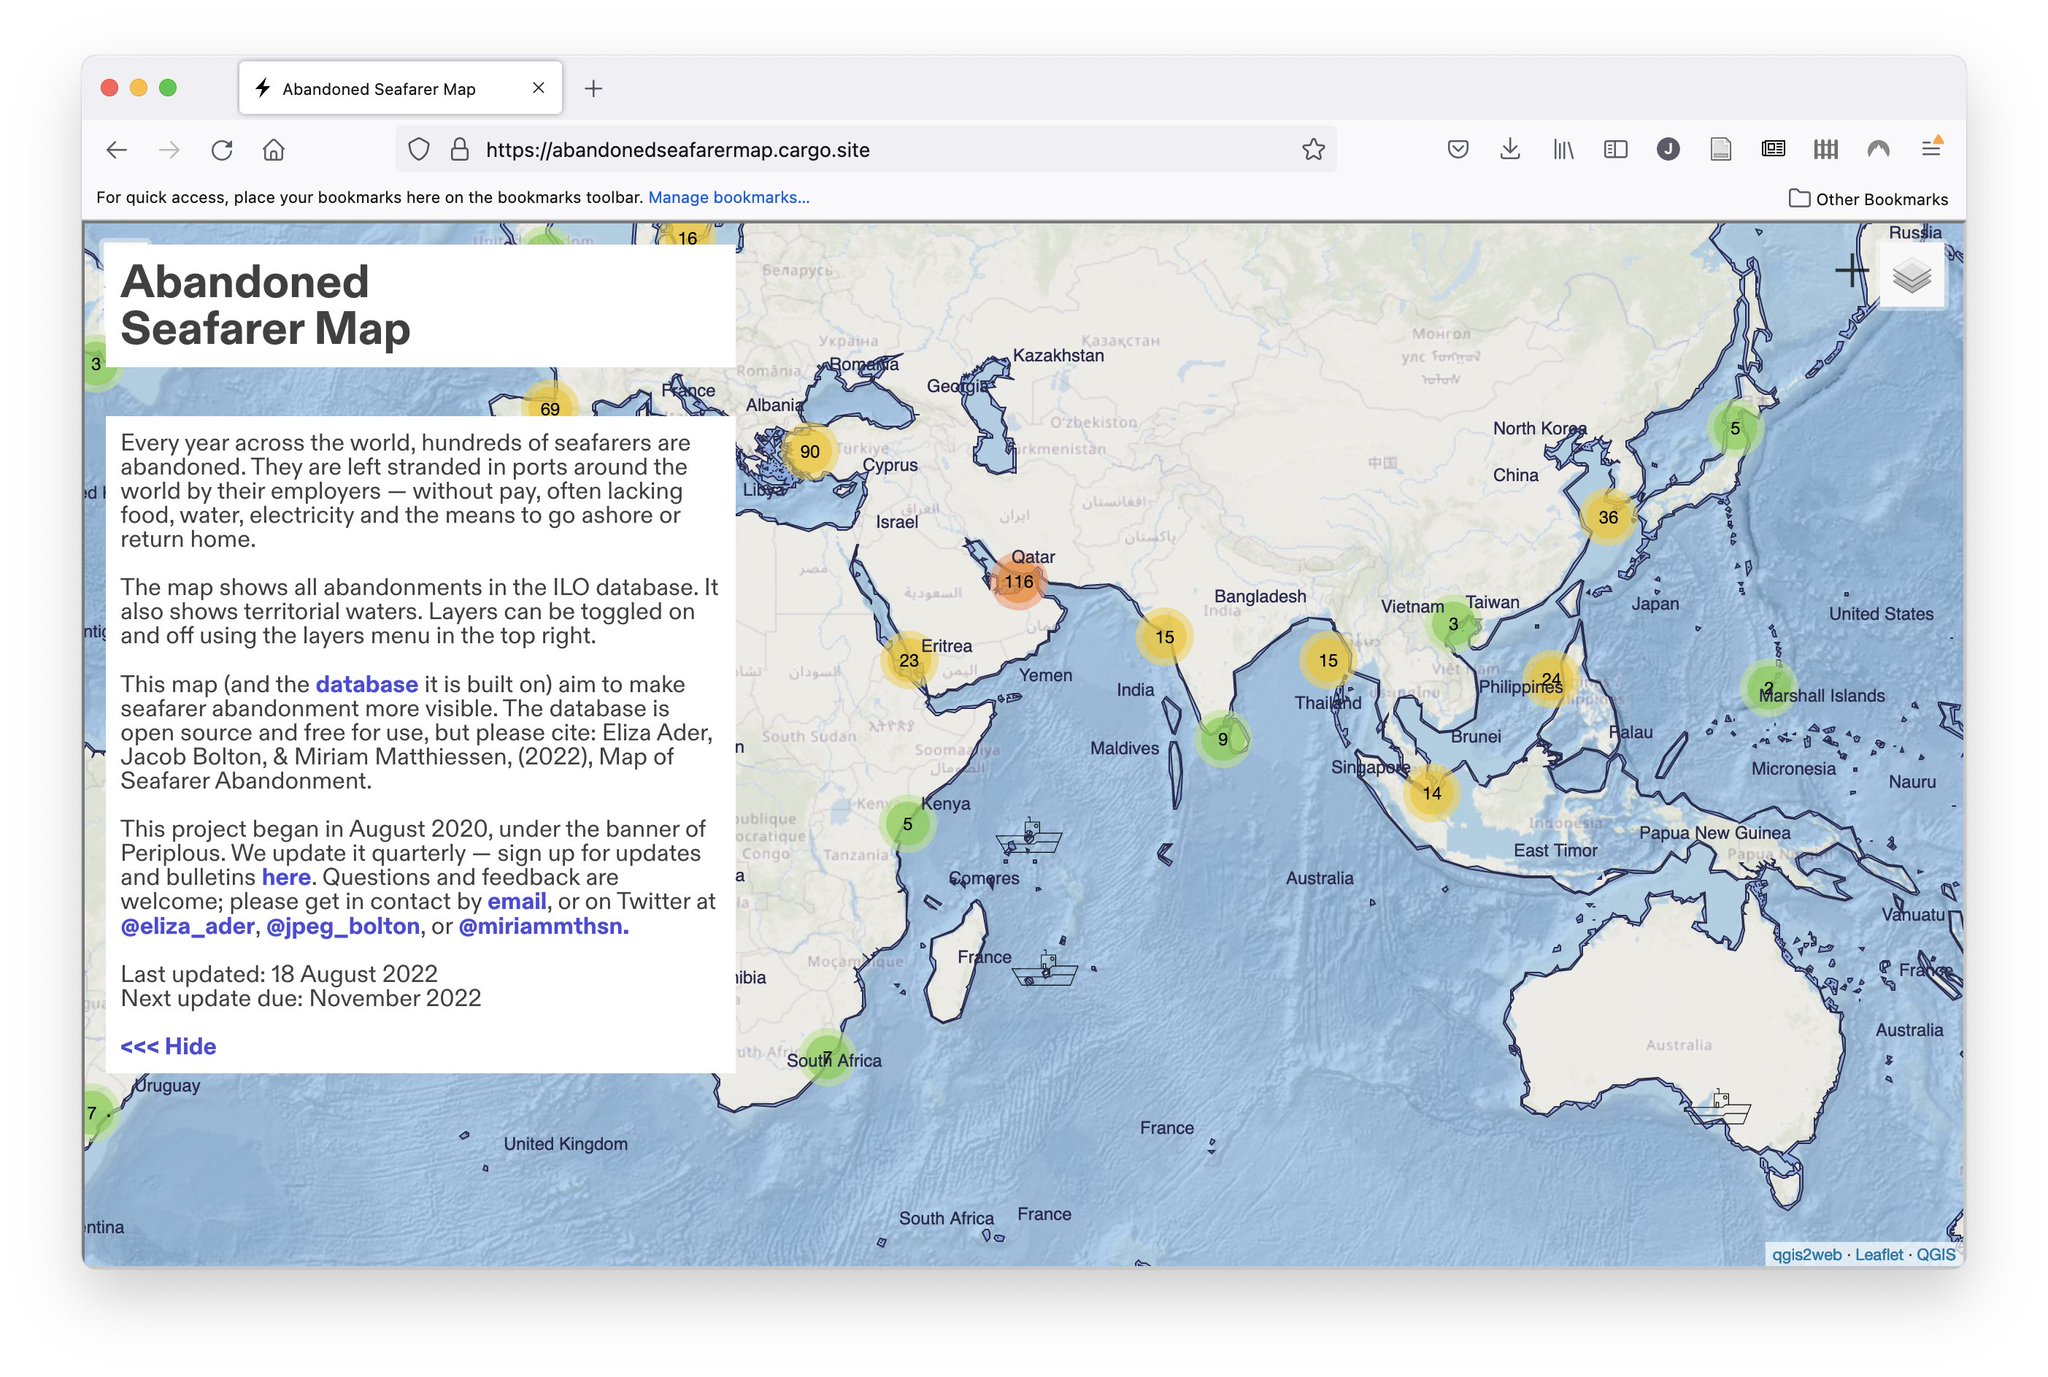
Task: Open the database link
Action: tap(366, 684)
